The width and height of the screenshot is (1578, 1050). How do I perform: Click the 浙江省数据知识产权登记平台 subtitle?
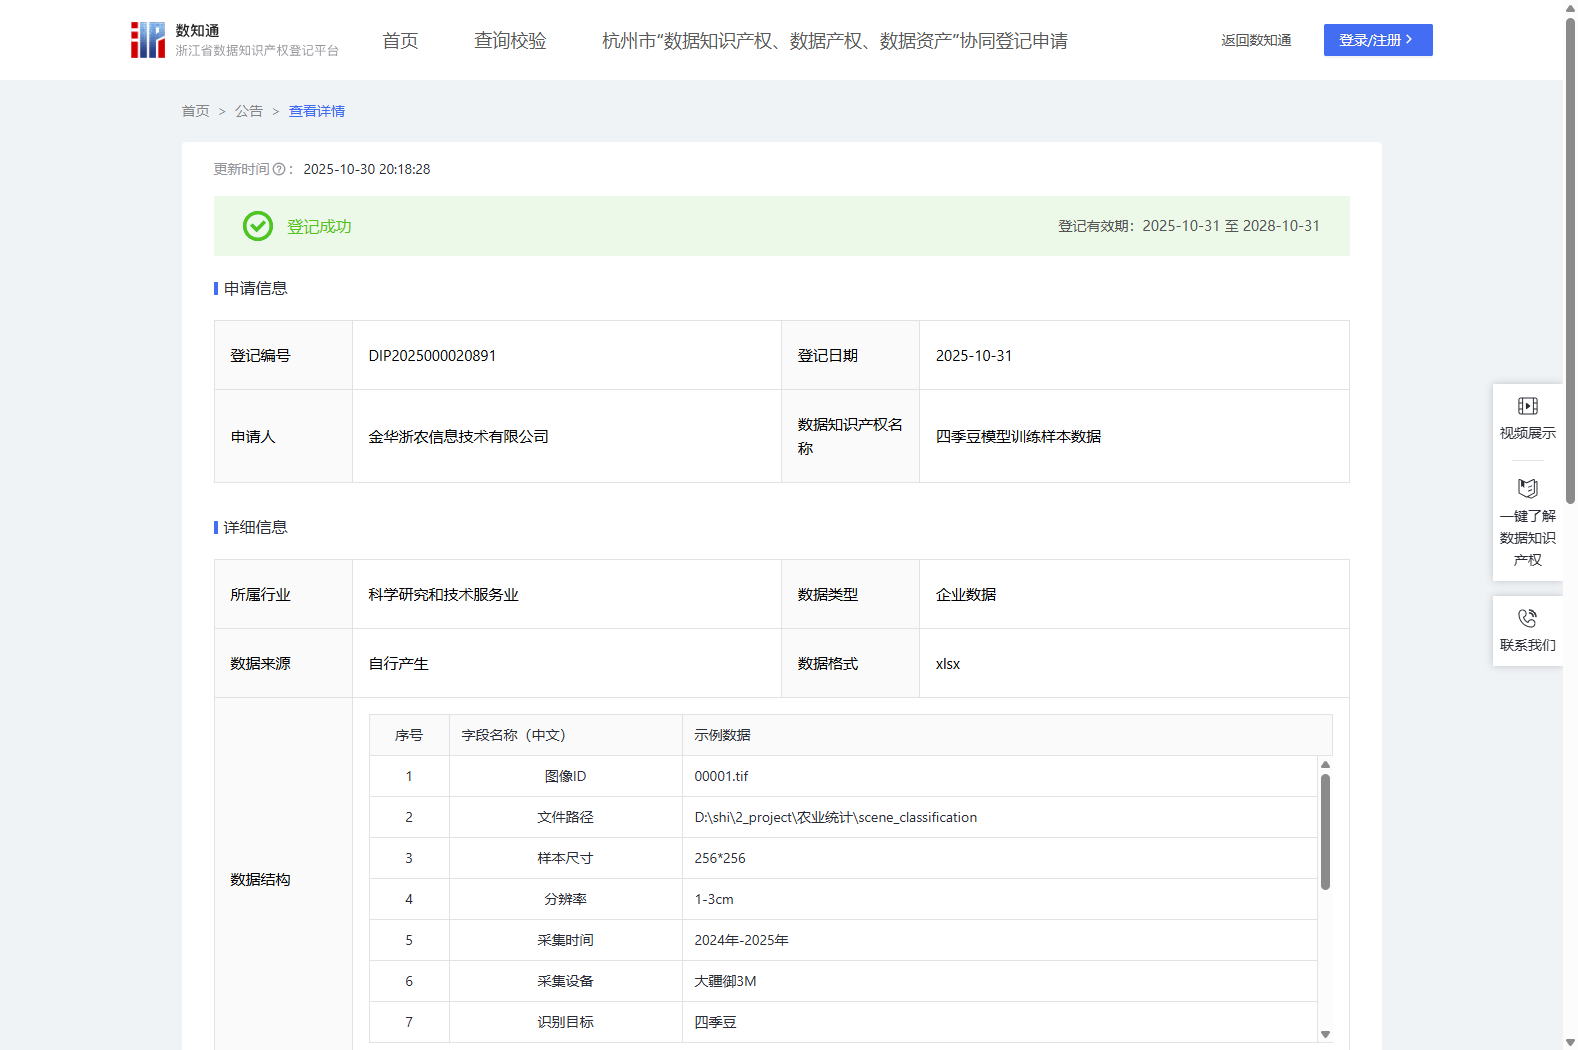257,50
